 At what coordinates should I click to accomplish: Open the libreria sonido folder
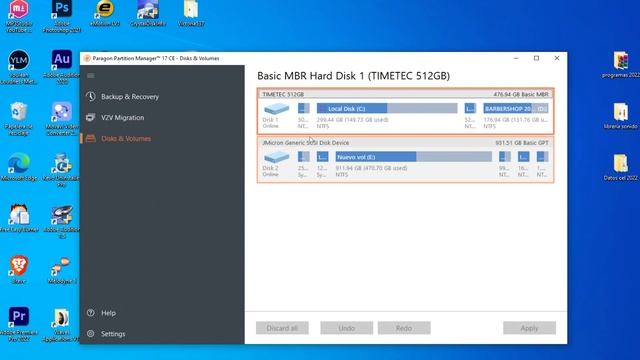point(620,116)
